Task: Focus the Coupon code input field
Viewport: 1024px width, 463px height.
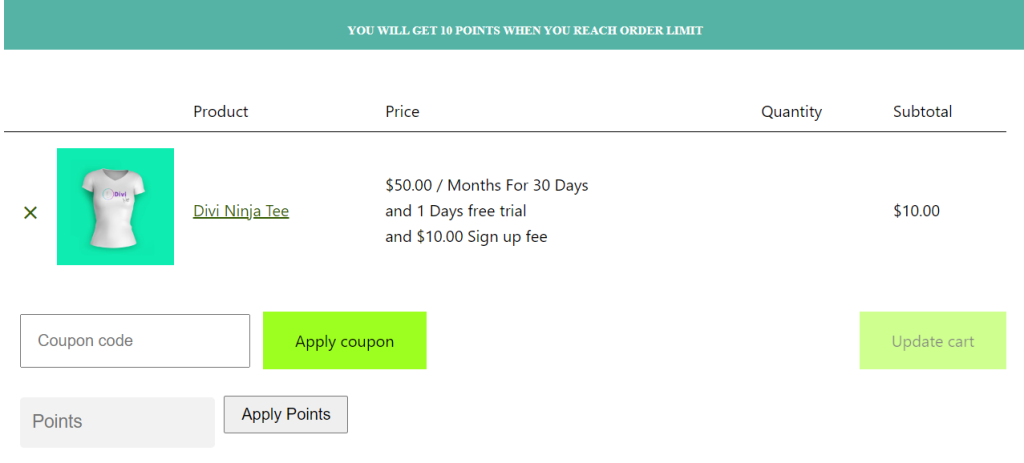Action: 135,341
